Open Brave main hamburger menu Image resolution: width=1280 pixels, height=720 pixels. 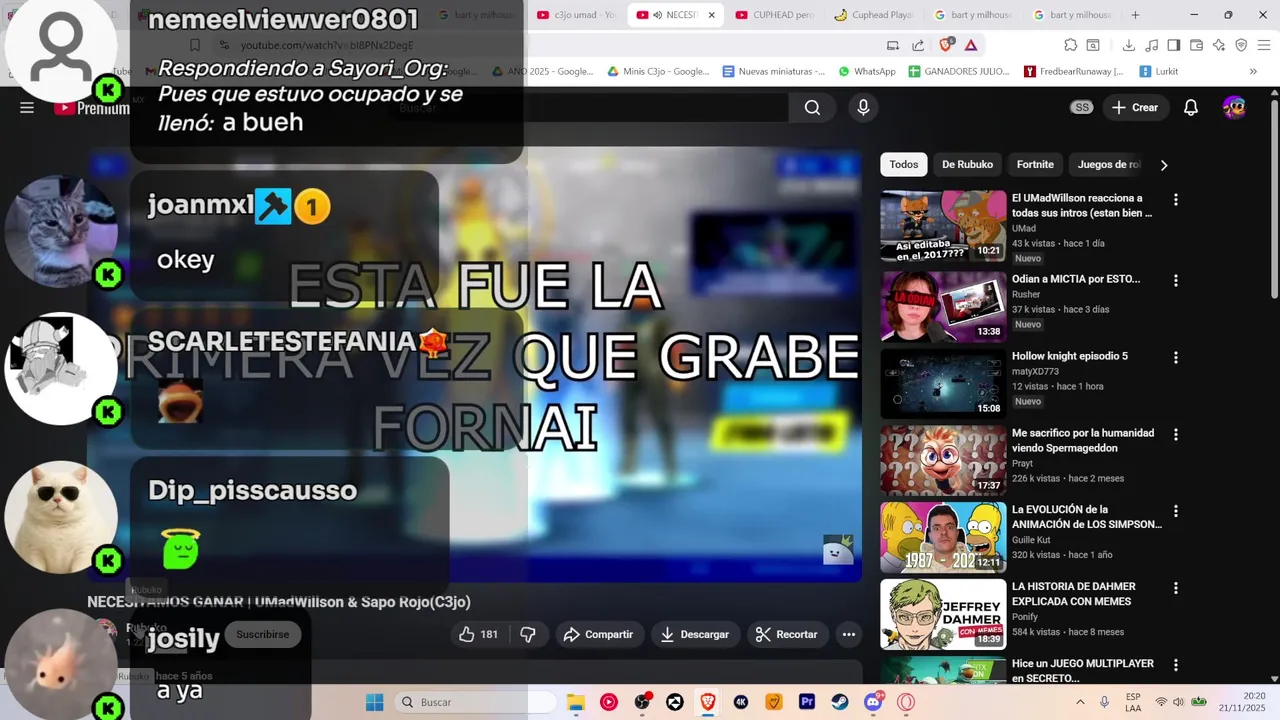click(1264, 45)
